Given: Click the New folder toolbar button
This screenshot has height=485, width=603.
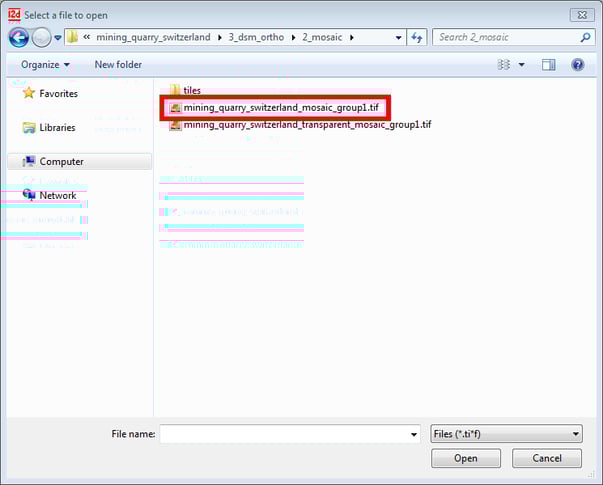Looking at the screenshot, I should click(118, 65).
